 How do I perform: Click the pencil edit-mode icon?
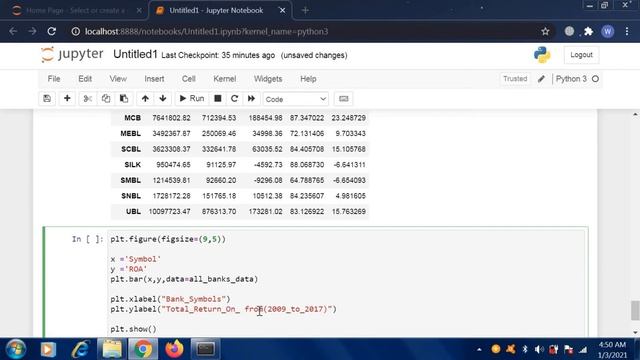pos(541,79)
